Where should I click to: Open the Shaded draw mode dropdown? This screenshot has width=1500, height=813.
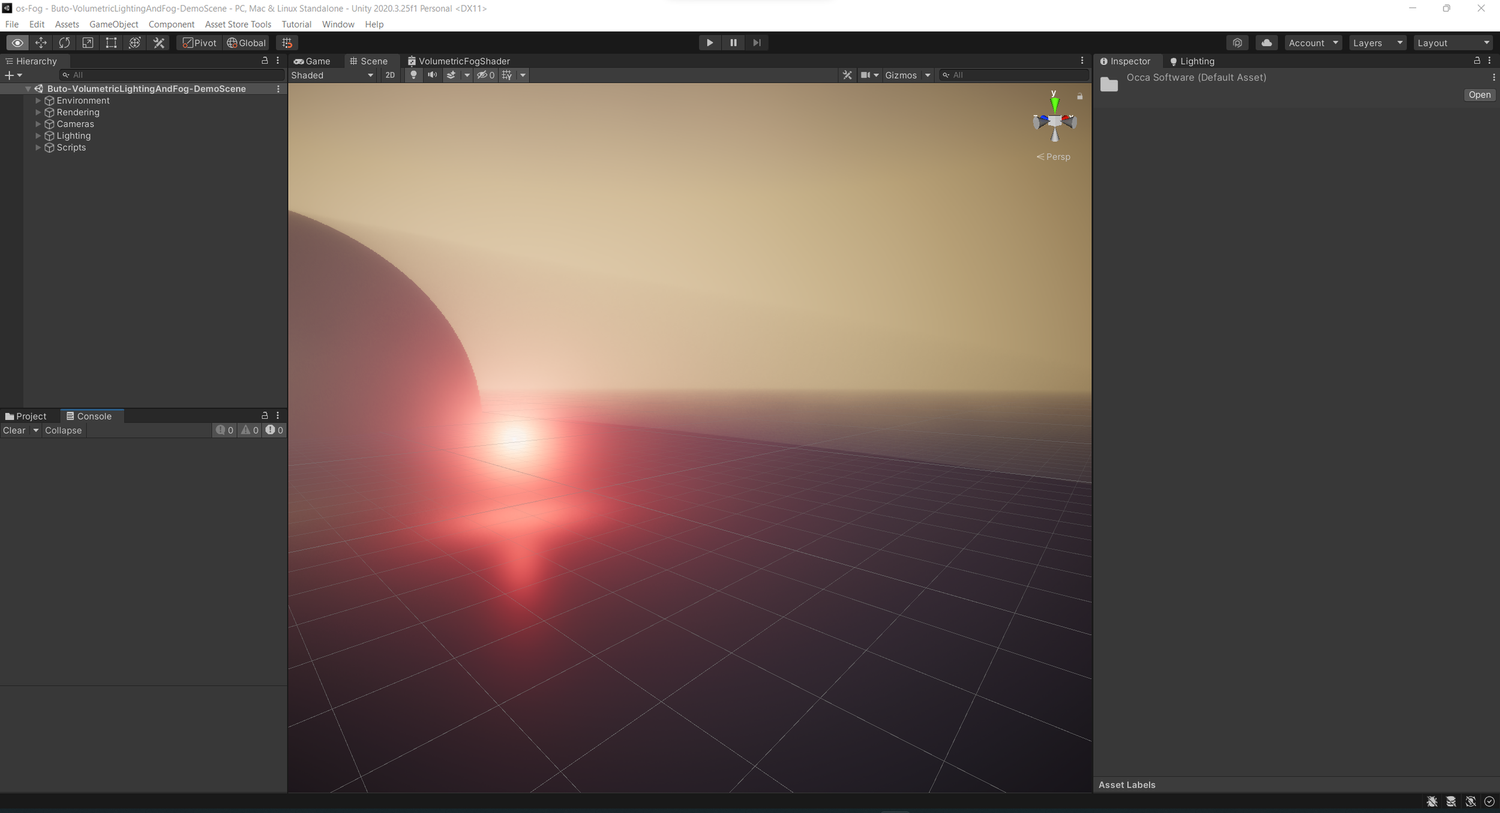tap(332, 75)
